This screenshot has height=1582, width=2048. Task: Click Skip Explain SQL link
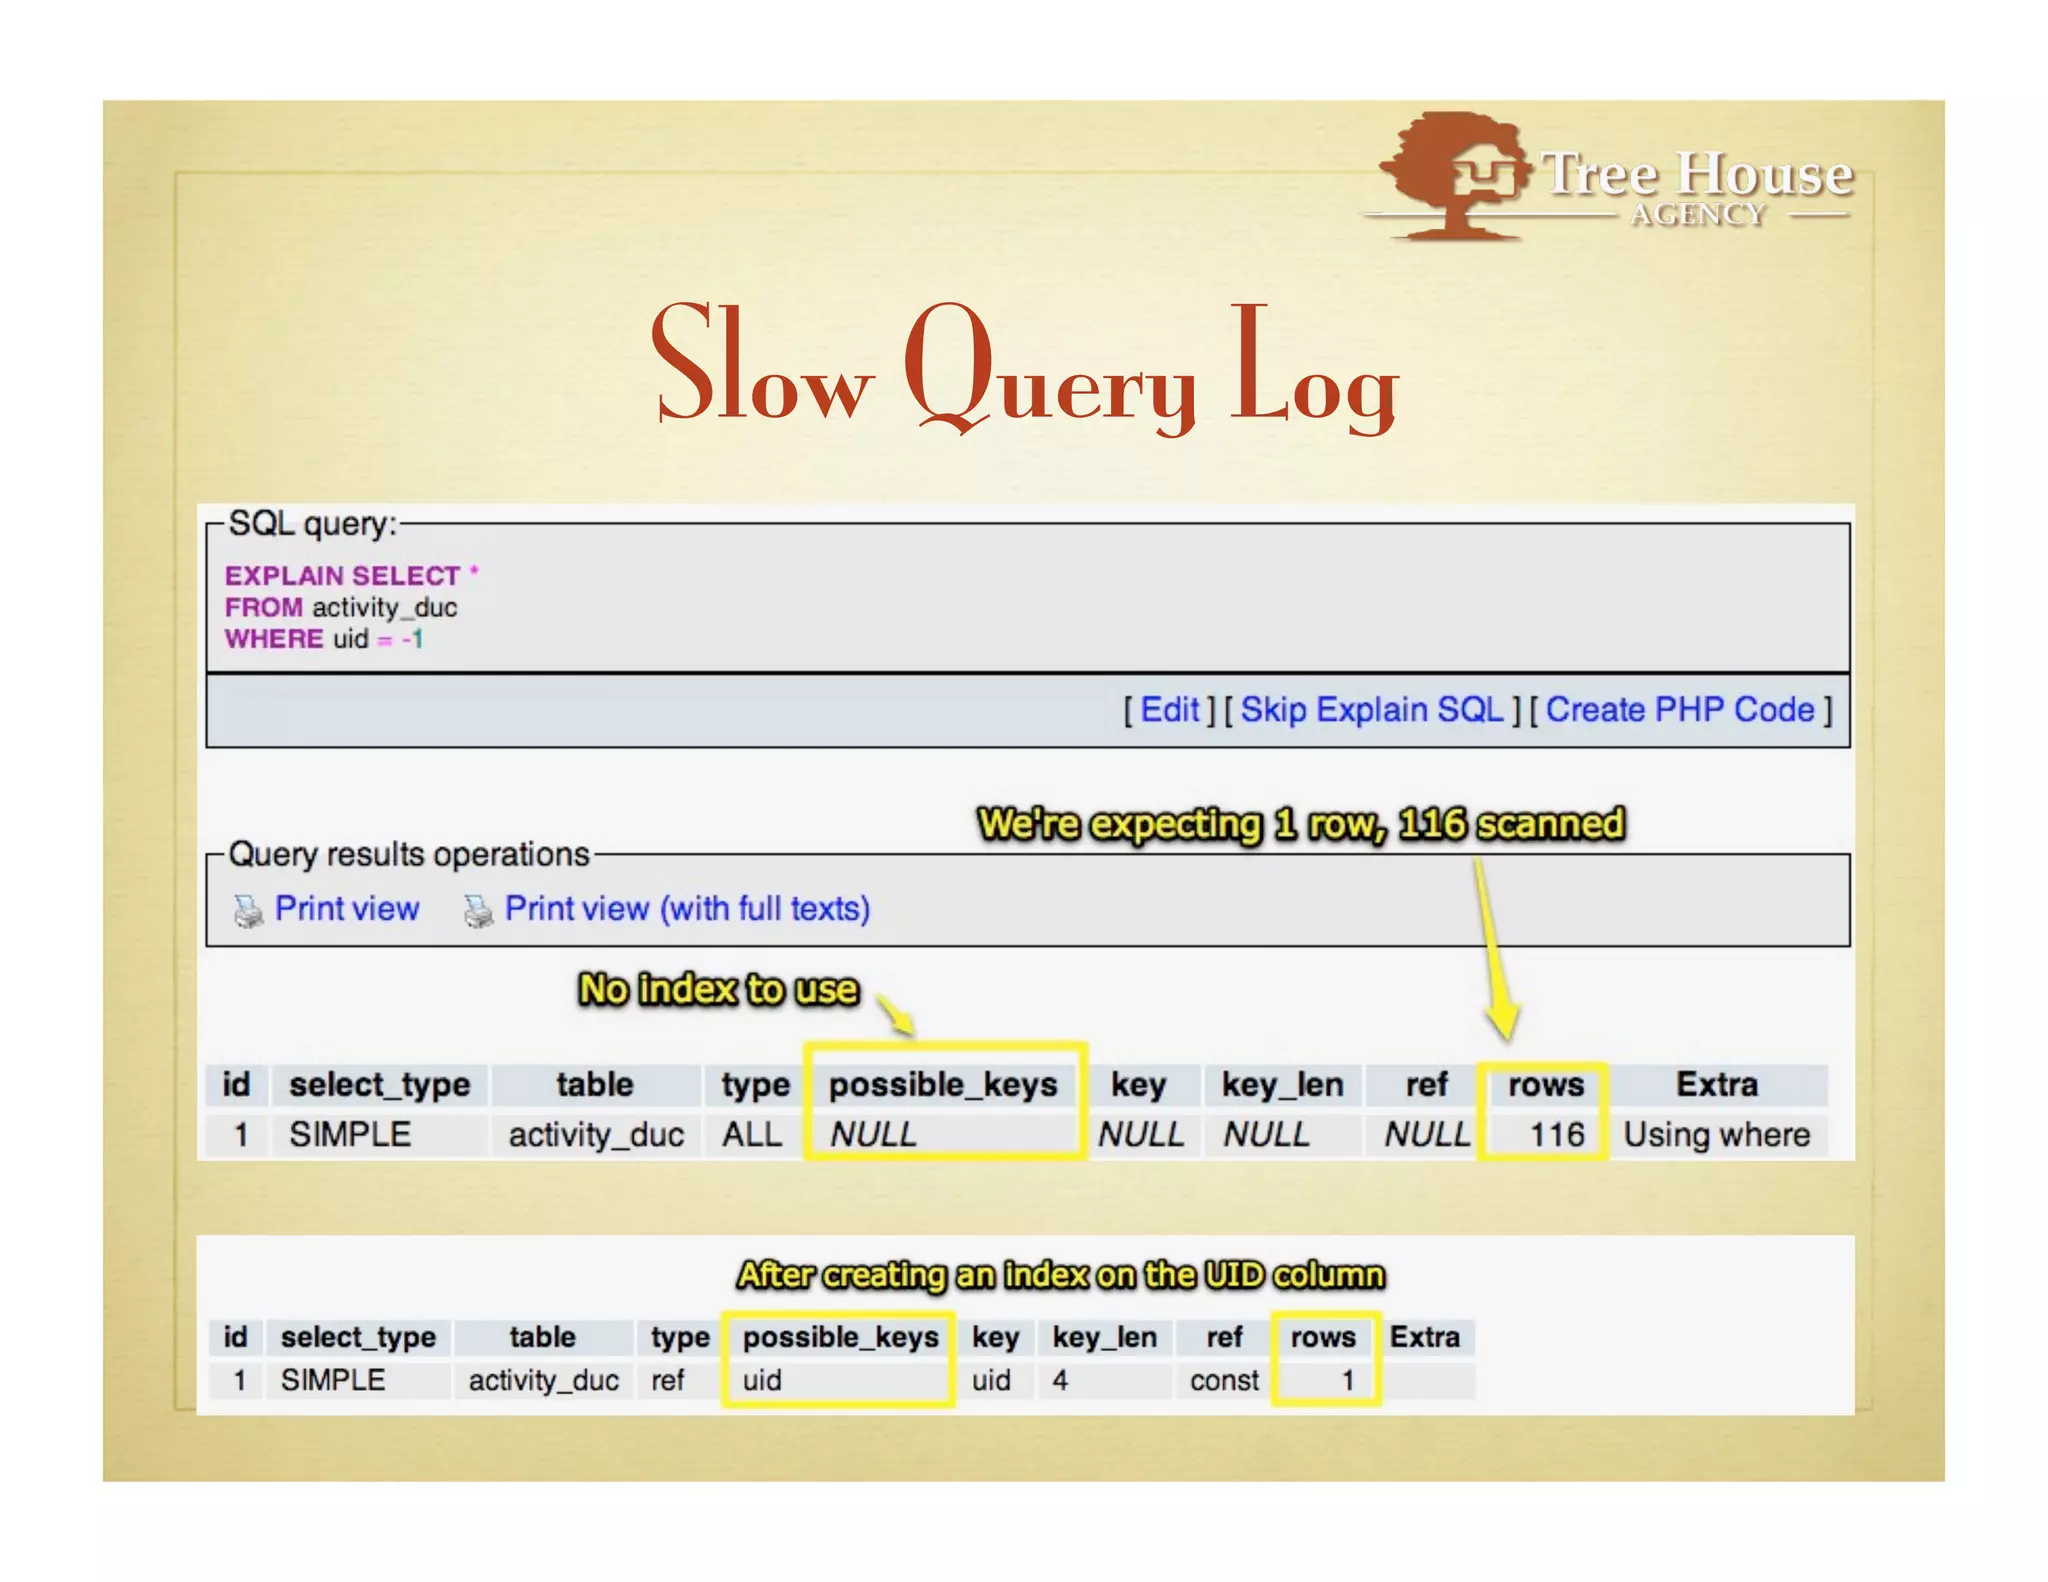coord(1371,710)
